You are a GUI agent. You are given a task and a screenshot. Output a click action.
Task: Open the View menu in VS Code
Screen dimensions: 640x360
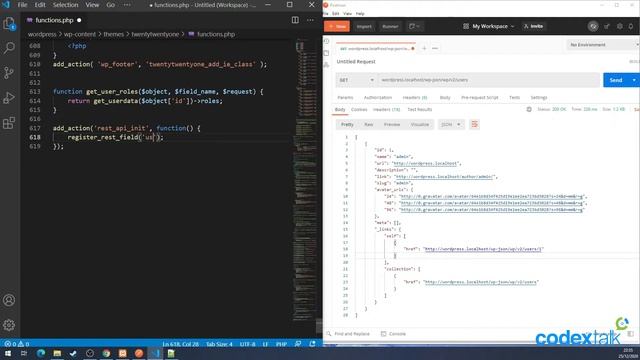[x=92, y=5]
